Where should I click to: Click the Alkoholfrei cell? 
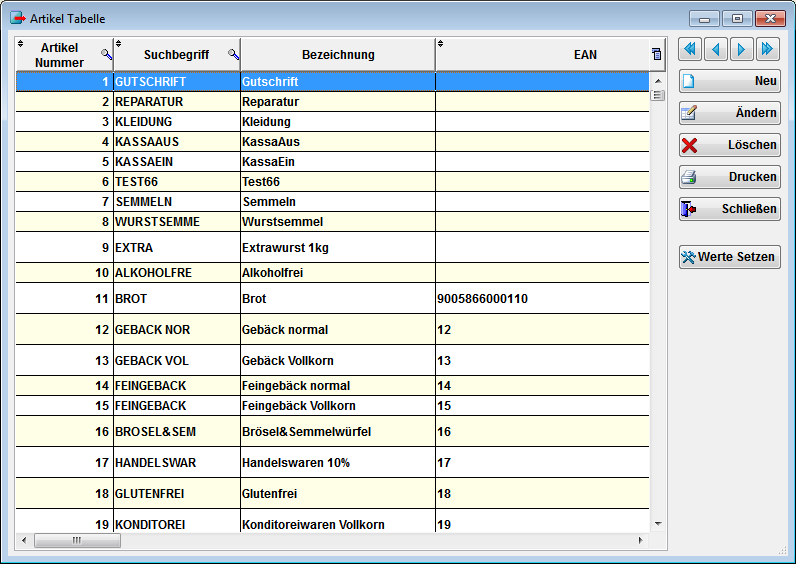338,273
